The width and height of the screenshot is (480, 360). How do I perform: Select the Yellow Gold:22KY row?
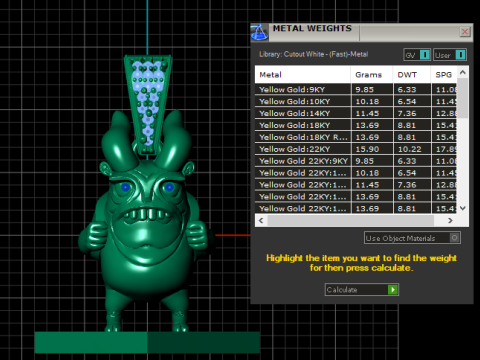(x=356, y=149)
